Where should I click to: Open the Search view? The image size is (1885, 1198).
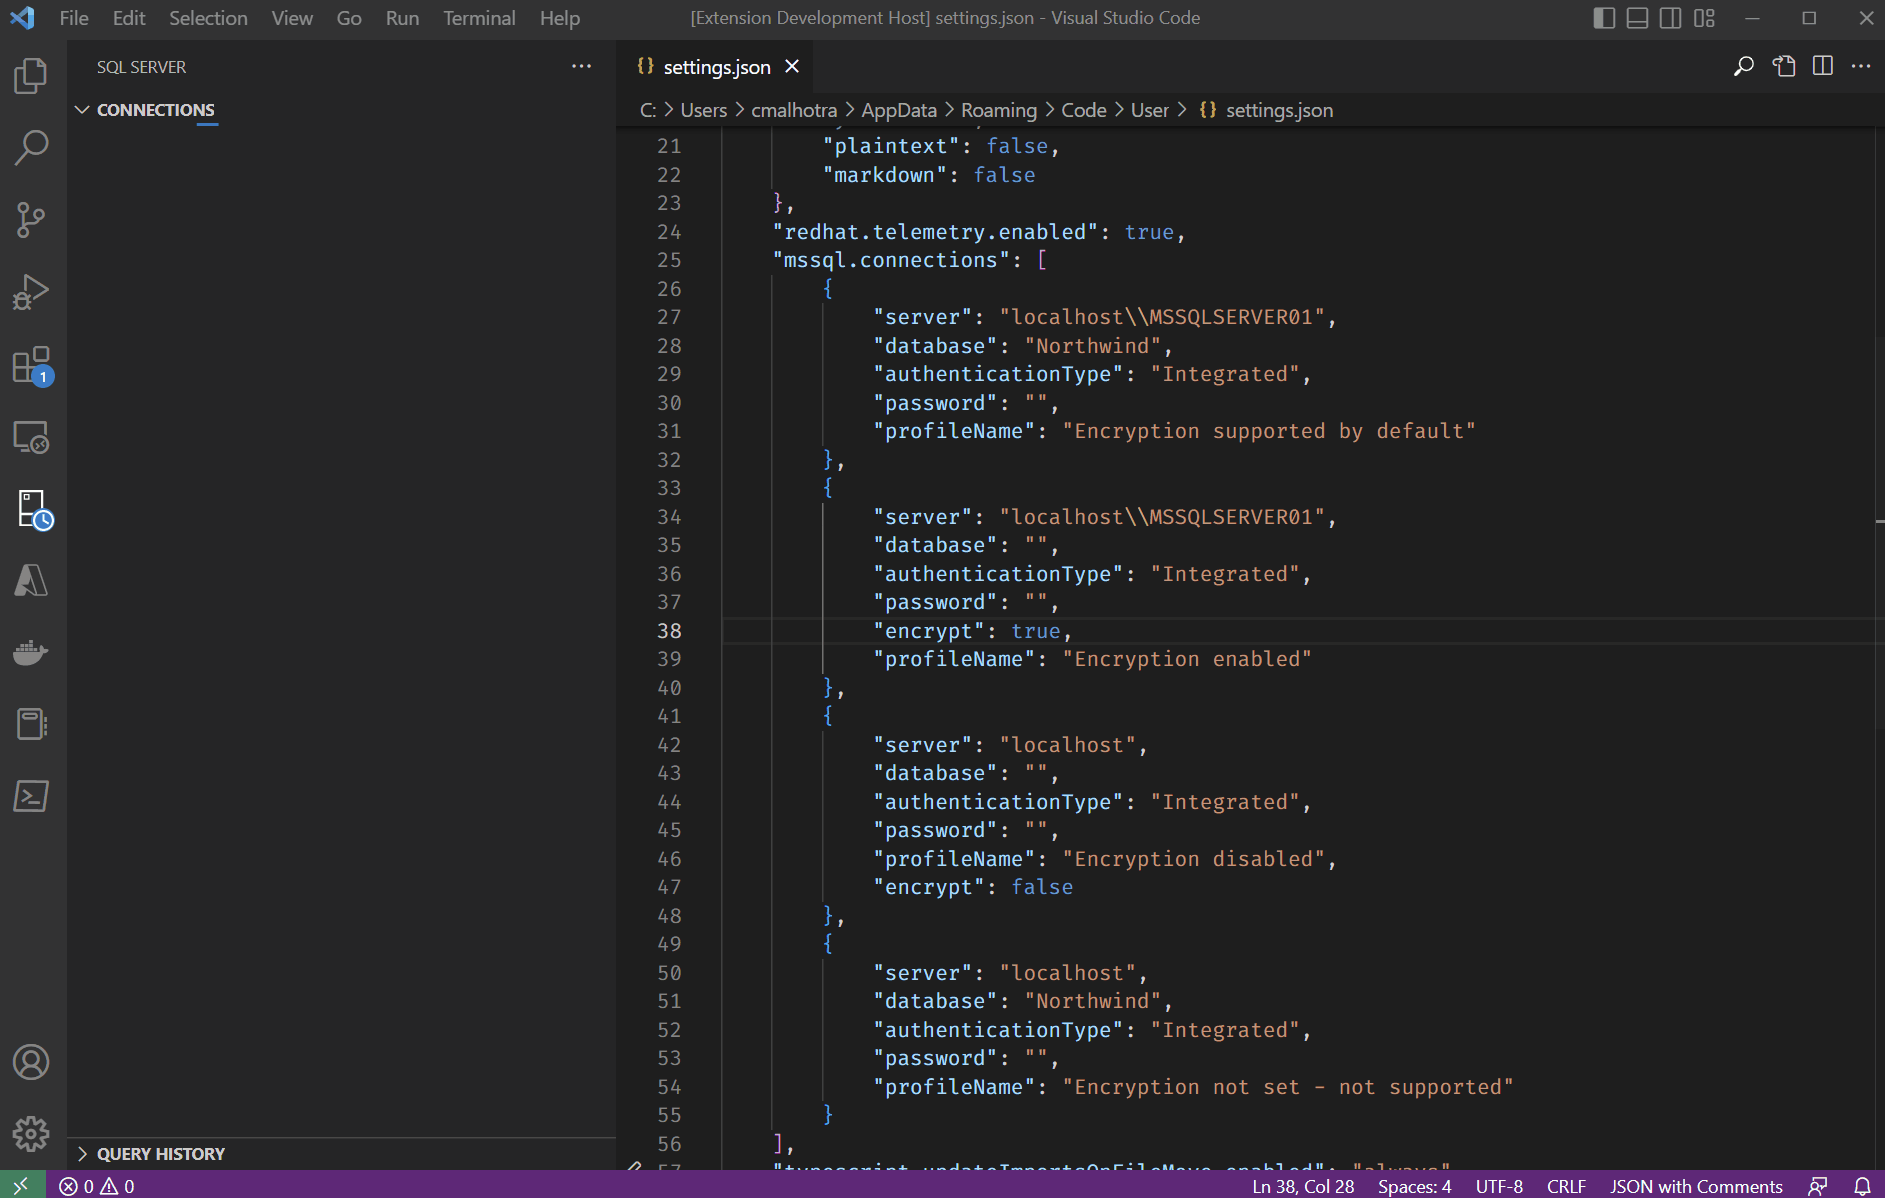coord(31,148)
